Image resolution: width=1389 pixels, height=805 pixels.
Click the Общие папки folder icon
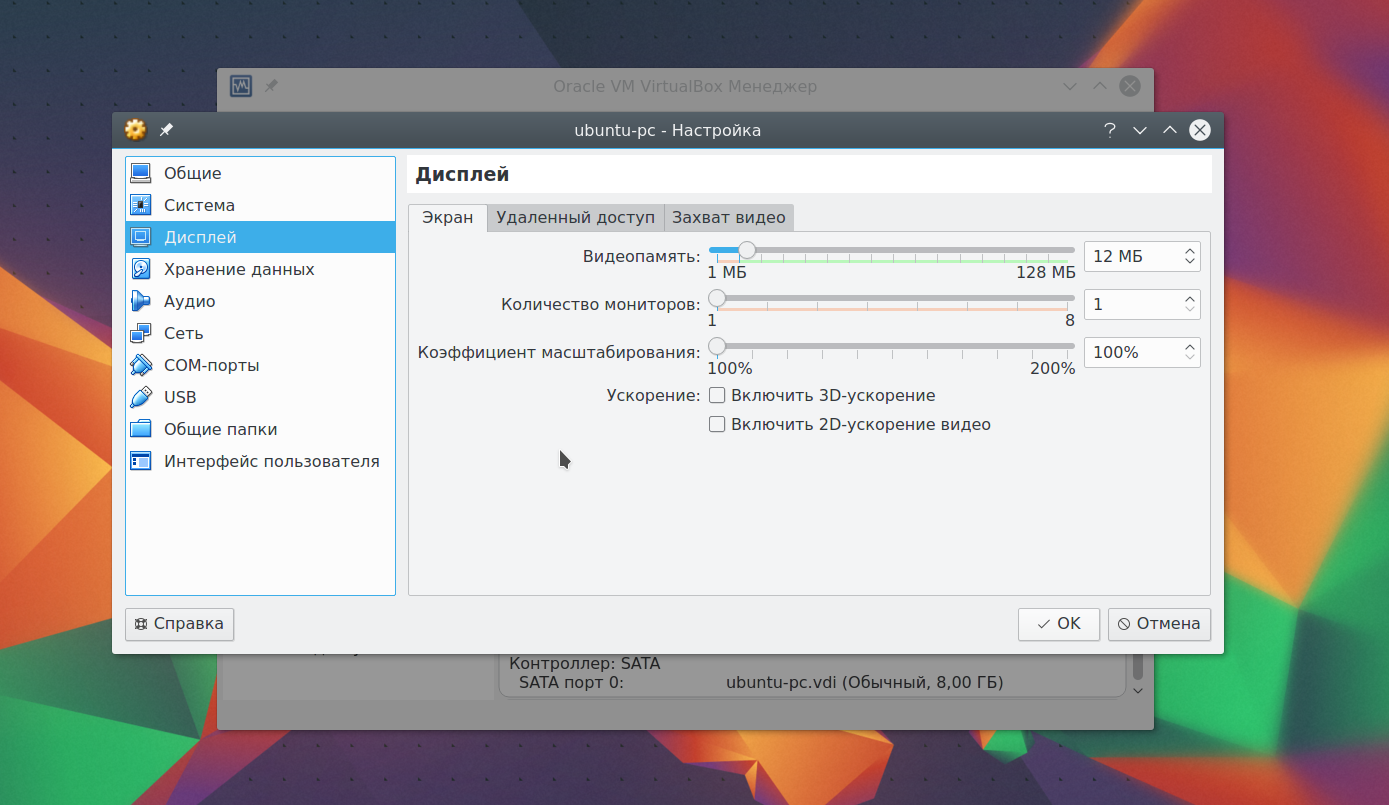point(141,429)
